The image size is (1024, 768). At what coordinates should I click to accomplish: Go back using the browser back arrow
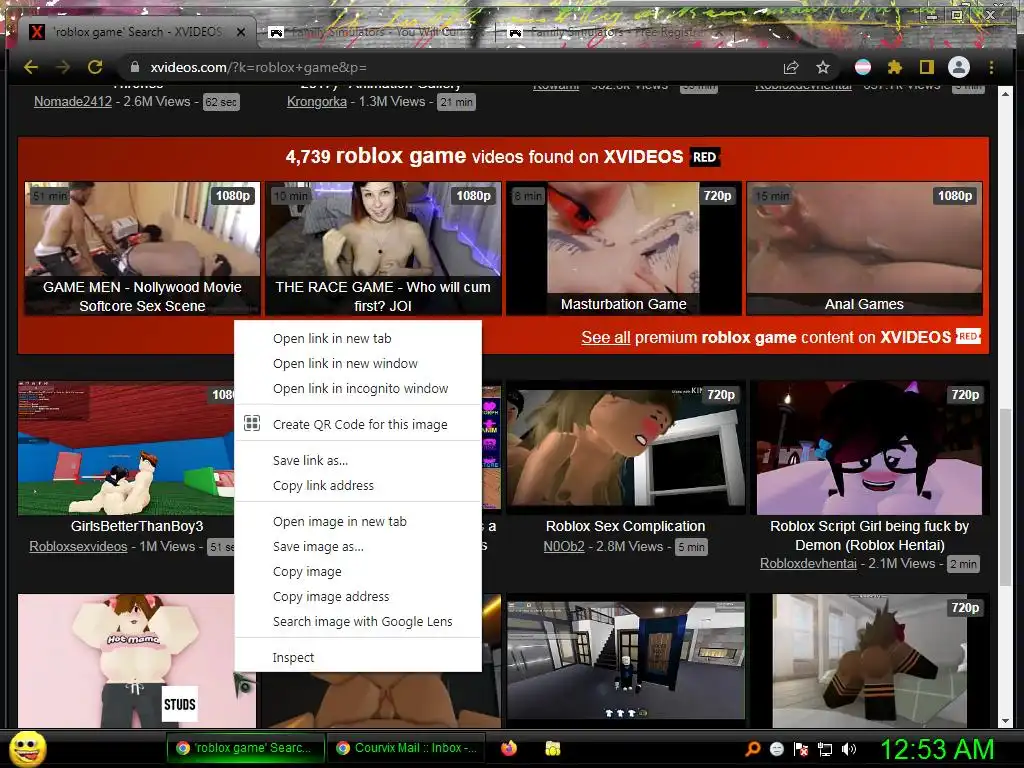[x=31, y=67]
